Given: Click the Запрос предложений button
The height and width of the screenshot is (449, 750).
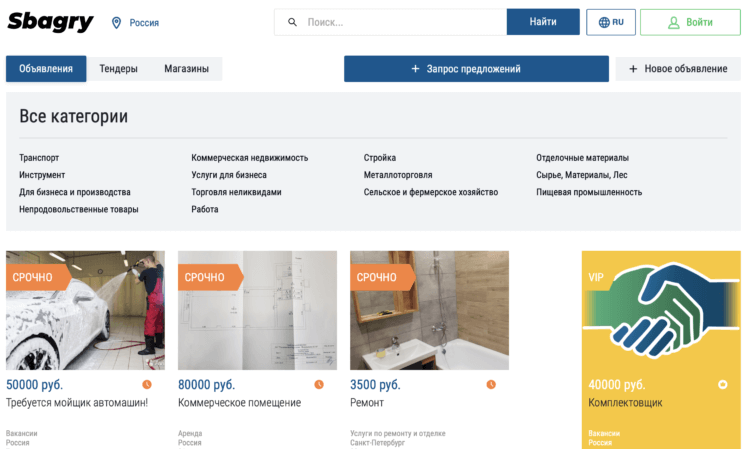Looking at the screenshot, I should 476,69.
